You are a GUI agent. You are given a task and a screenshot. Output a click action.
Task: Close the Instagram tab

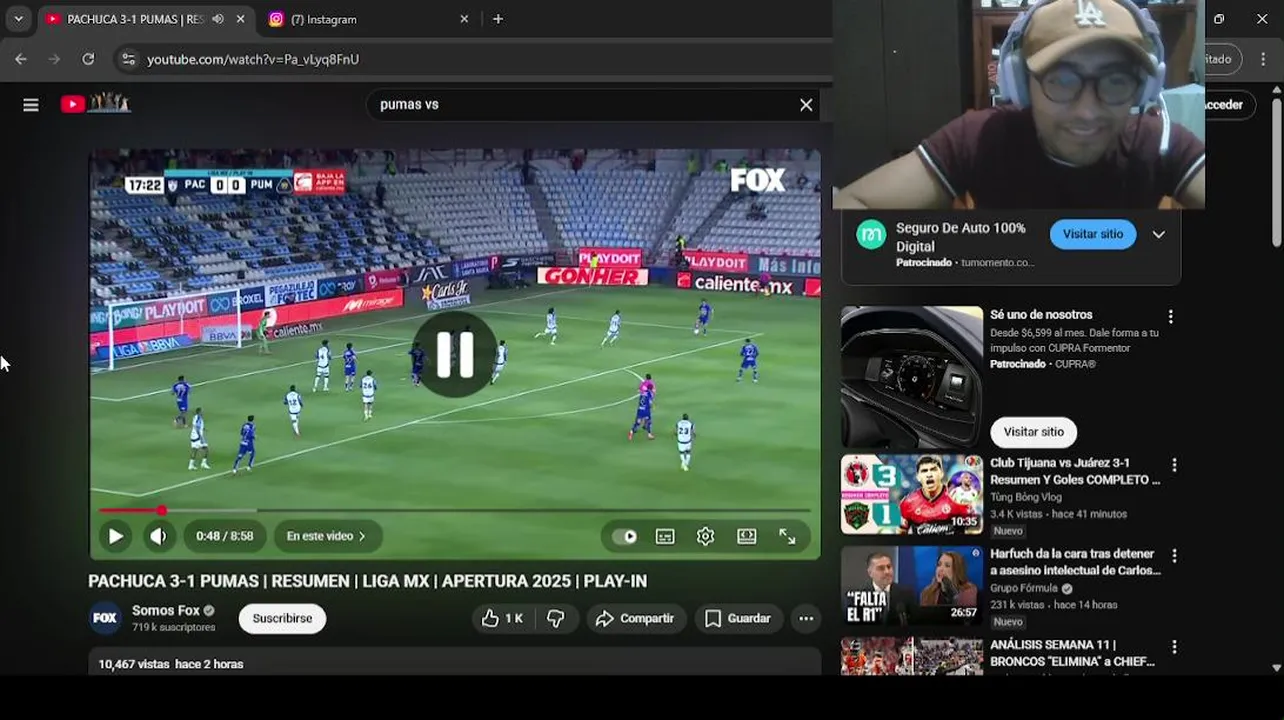pos(464,19)
